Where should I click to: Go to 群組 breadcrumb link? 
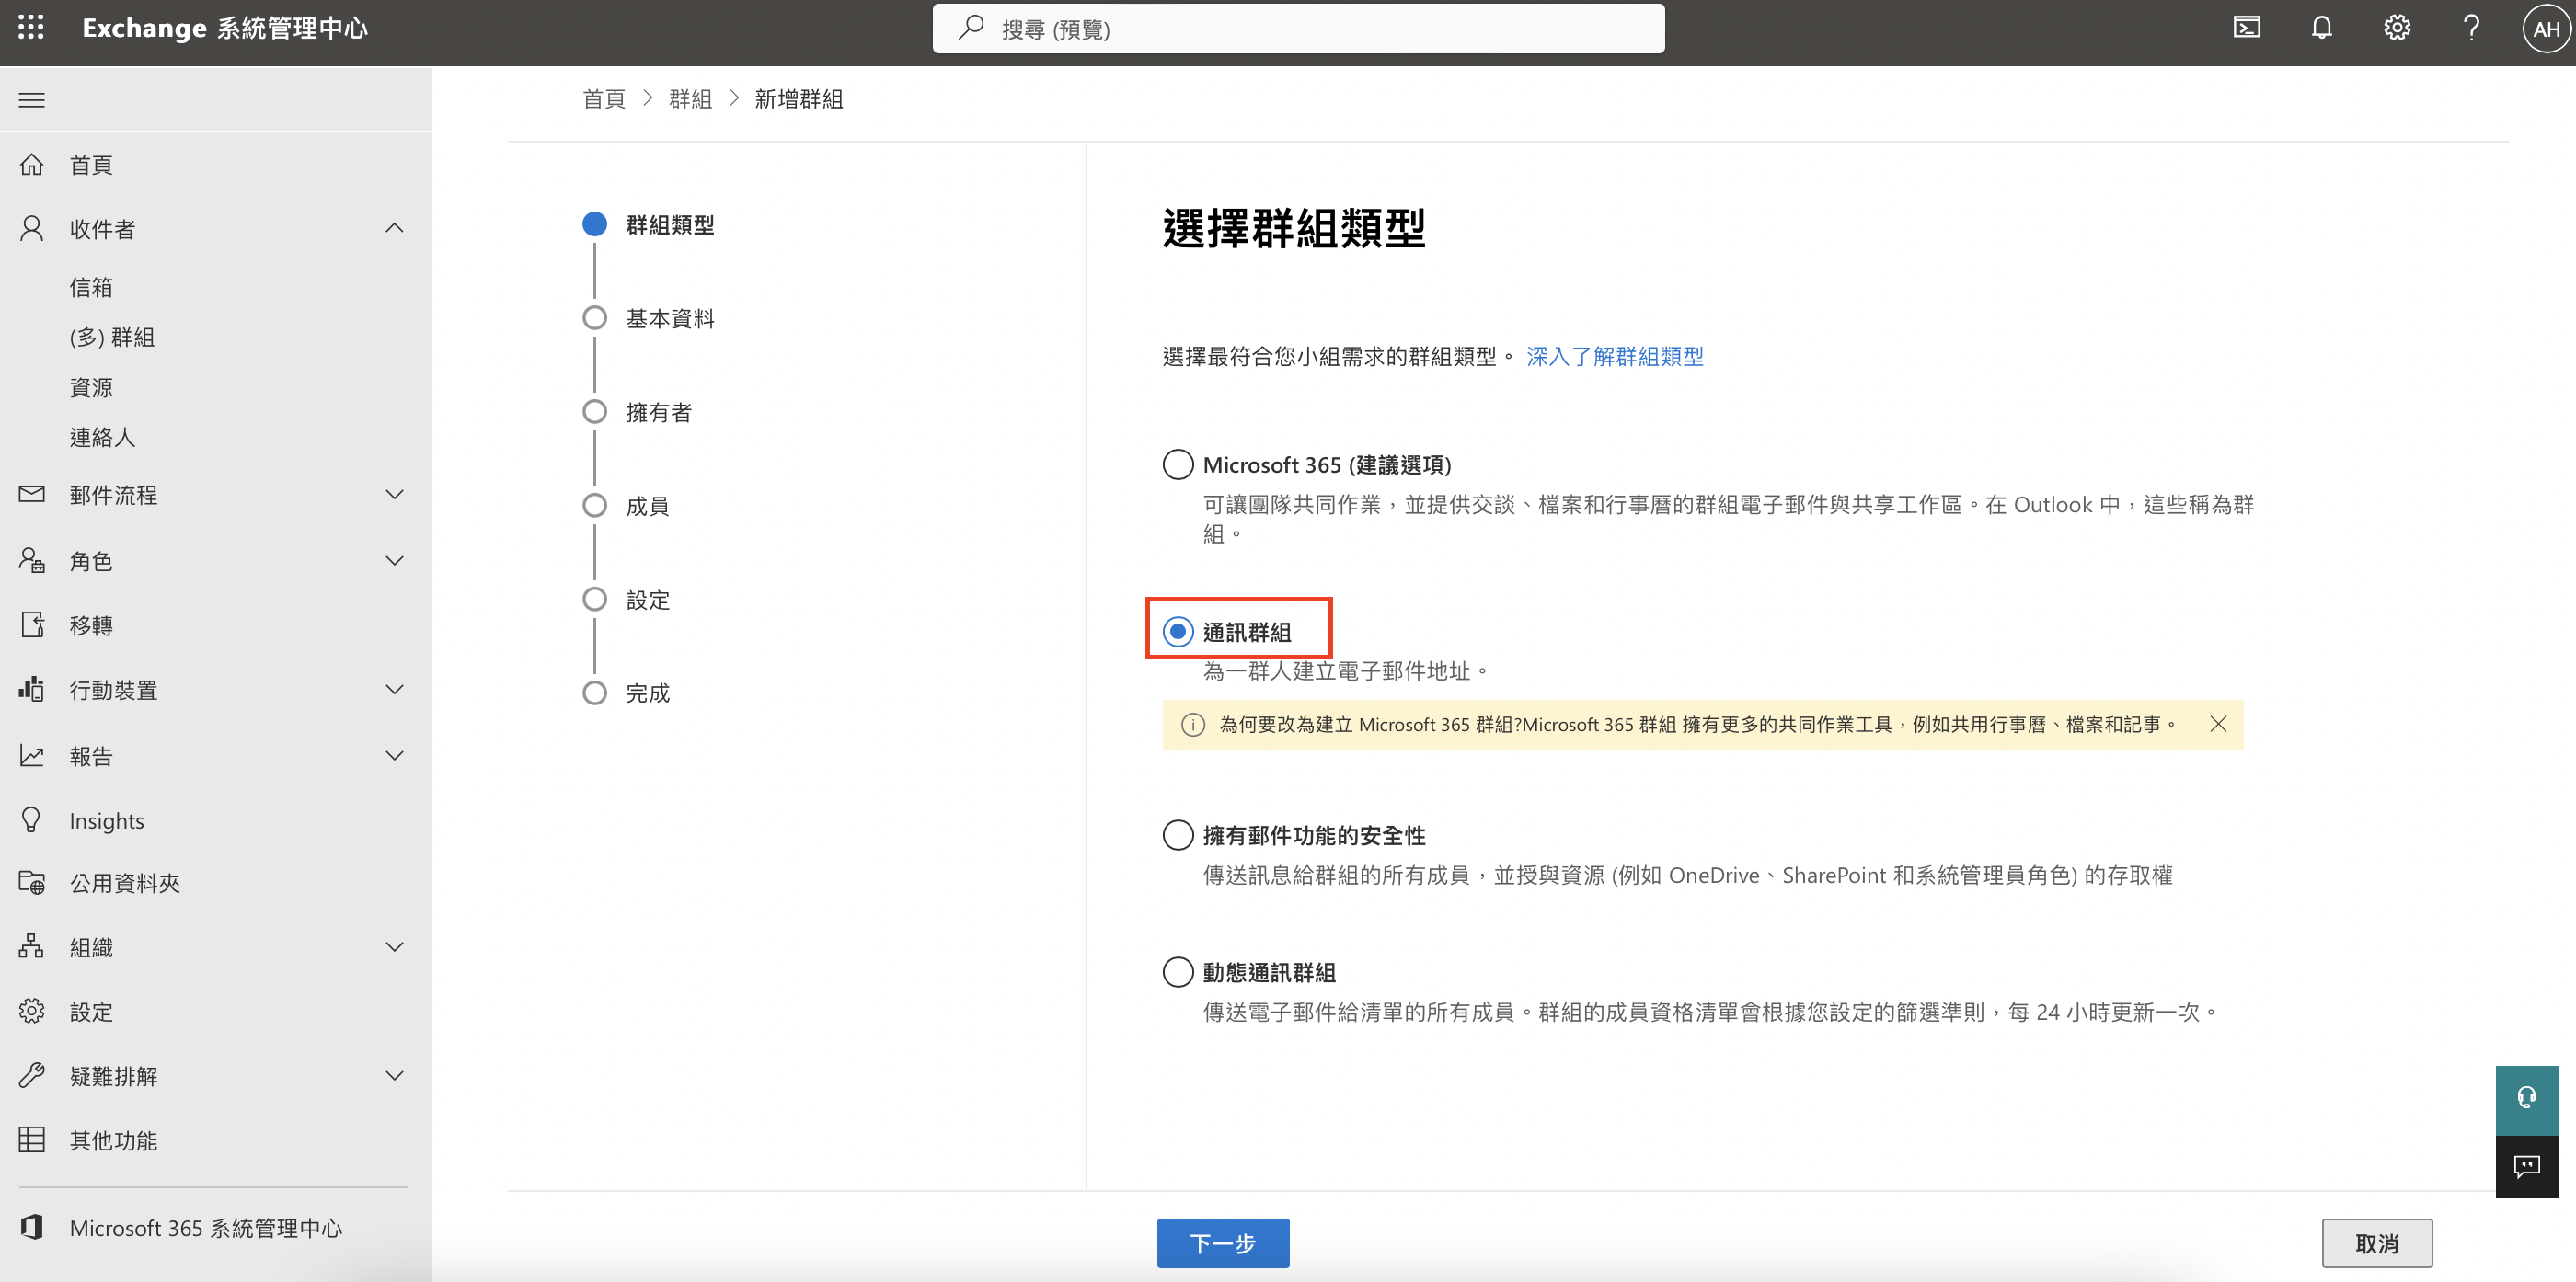click(x=690, y=99)
